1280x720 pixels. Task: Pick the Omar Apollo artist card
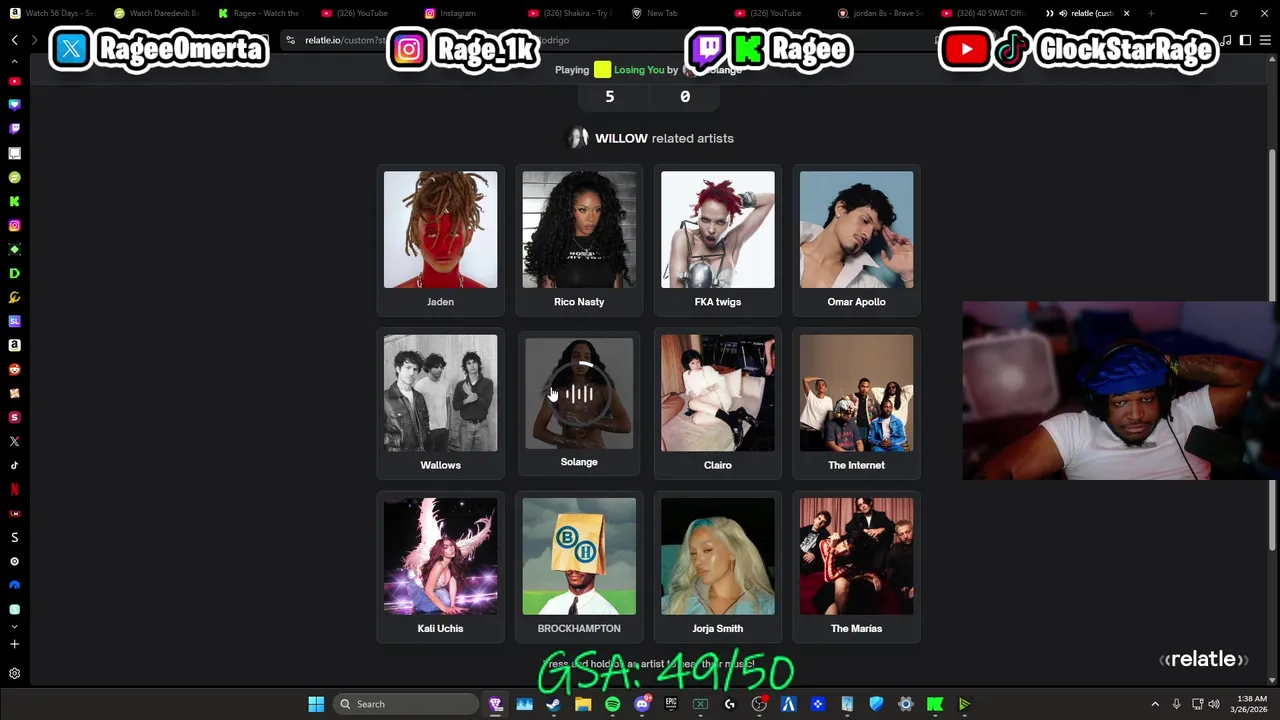coord(856,240)
